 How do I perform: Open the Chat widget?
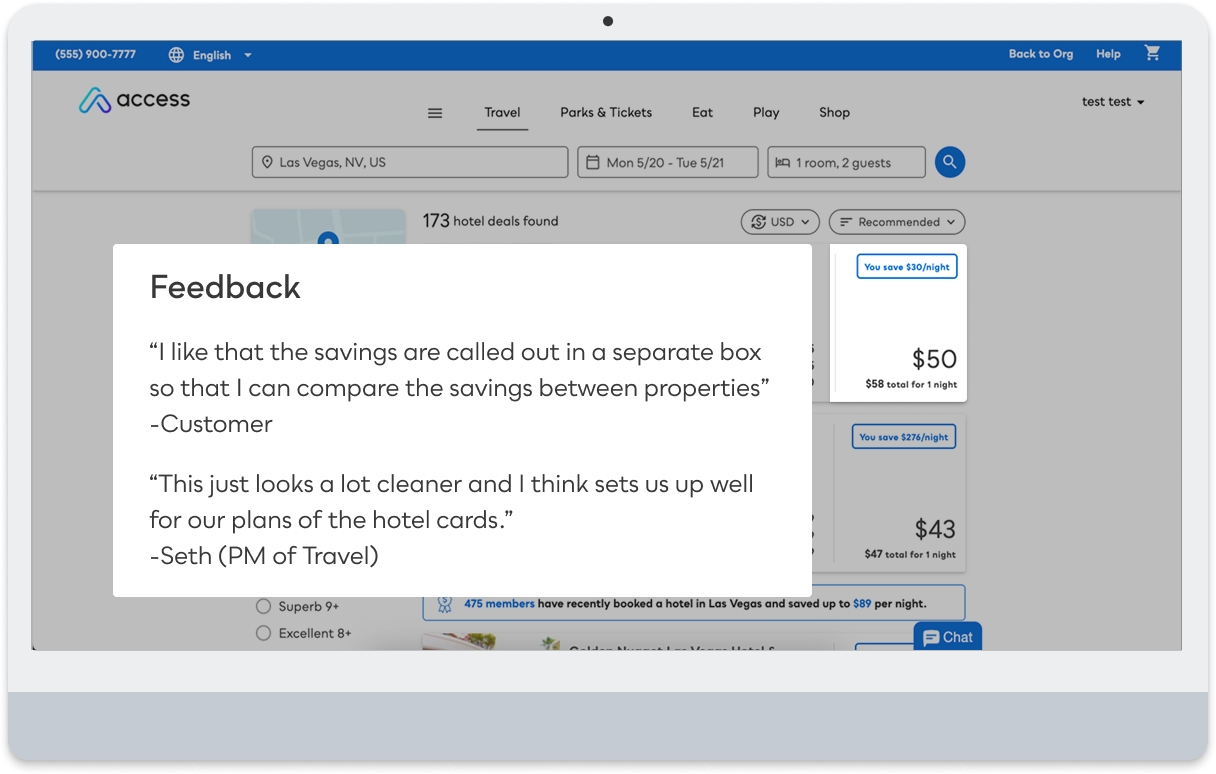(948, 637)
